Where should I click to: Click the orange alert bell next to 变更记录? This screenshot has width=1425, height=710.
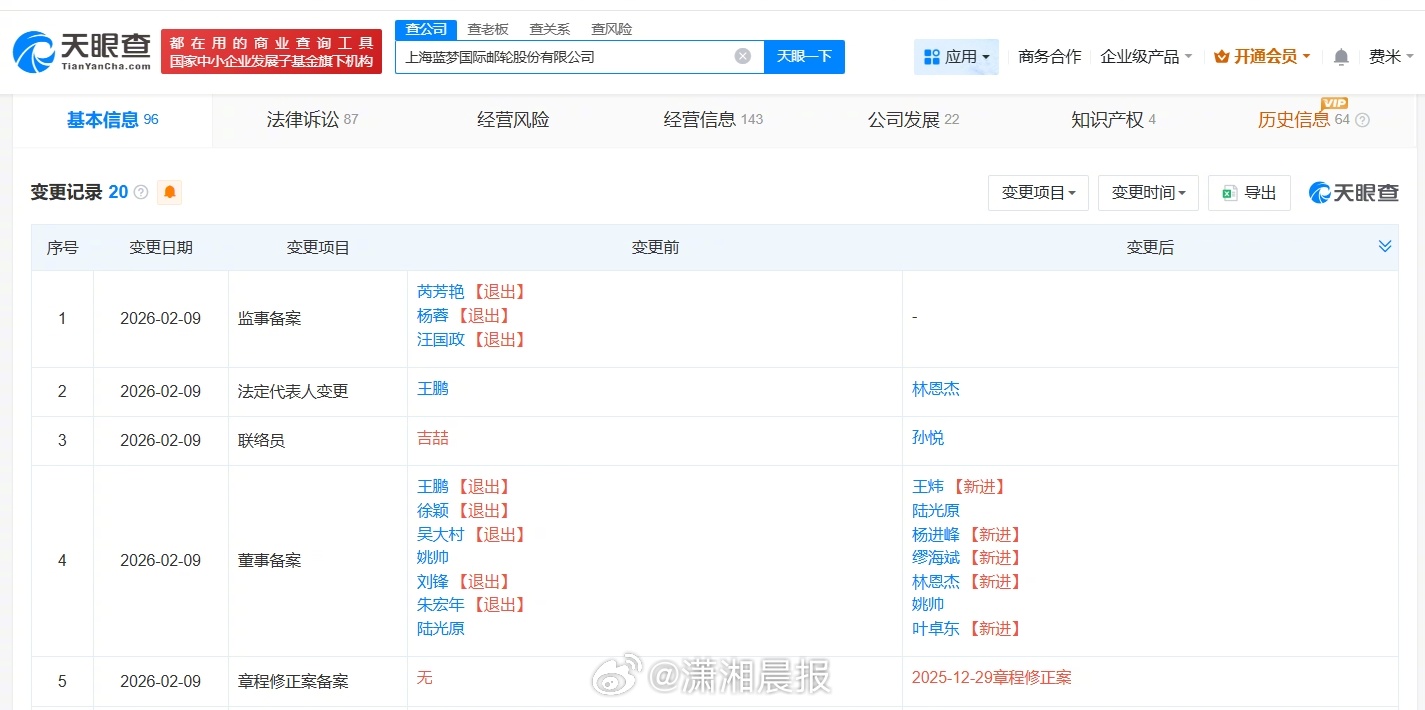(x=169, y=192)
